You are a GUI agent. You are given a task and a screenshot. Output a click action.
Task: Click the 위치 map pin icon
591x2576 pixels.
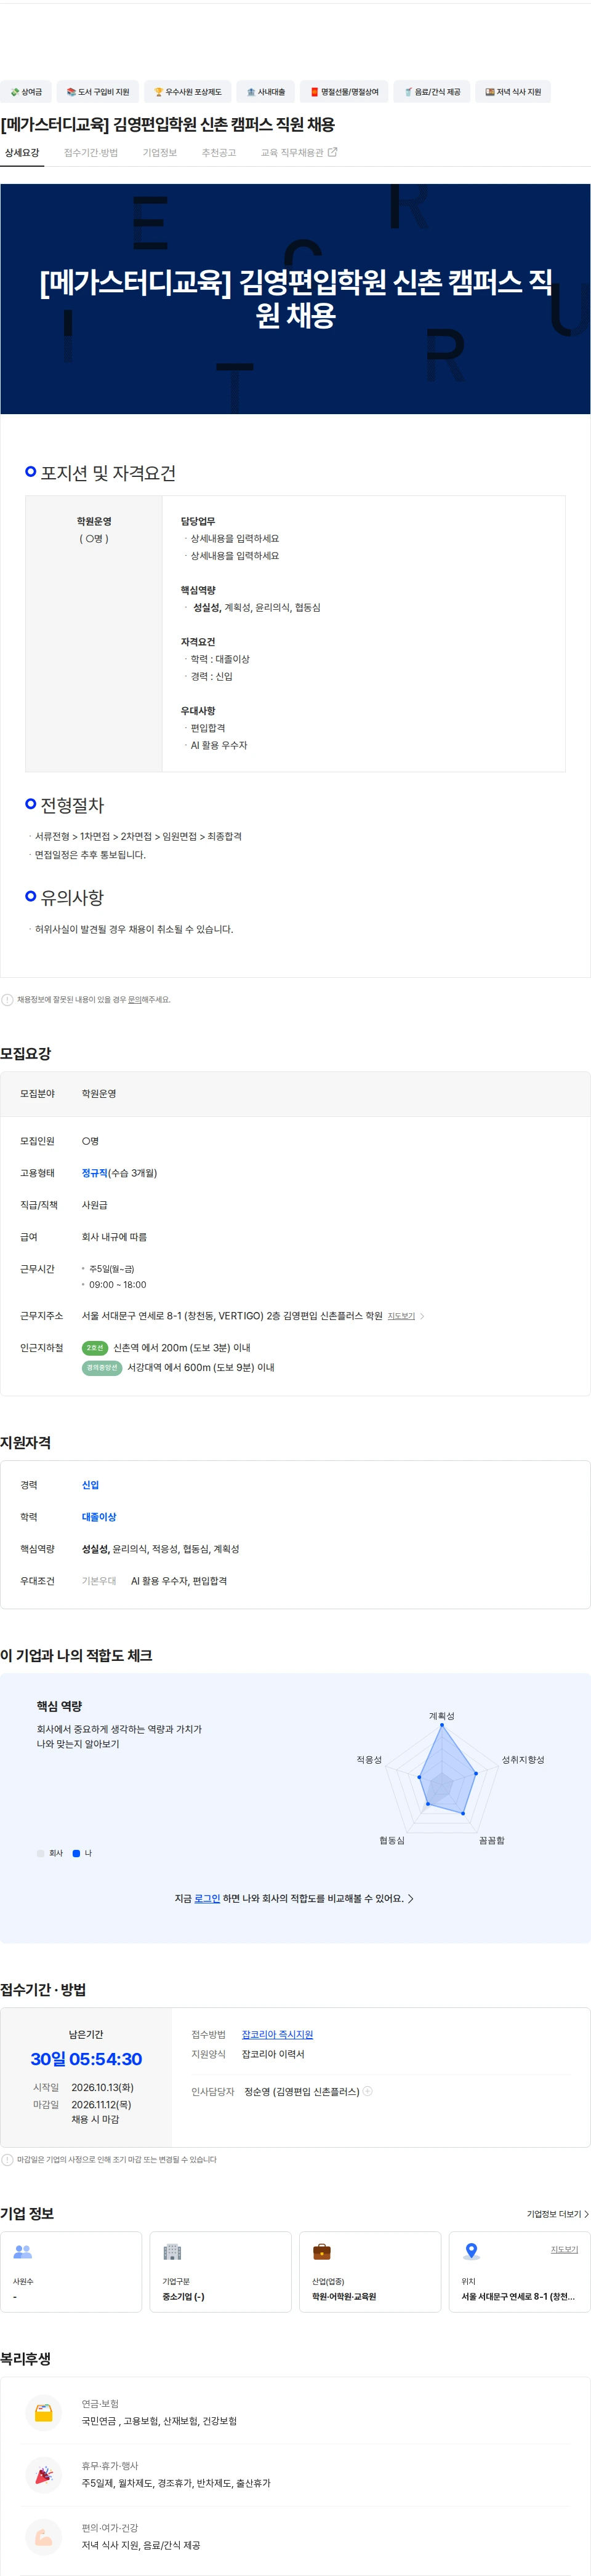point(471,2252)
